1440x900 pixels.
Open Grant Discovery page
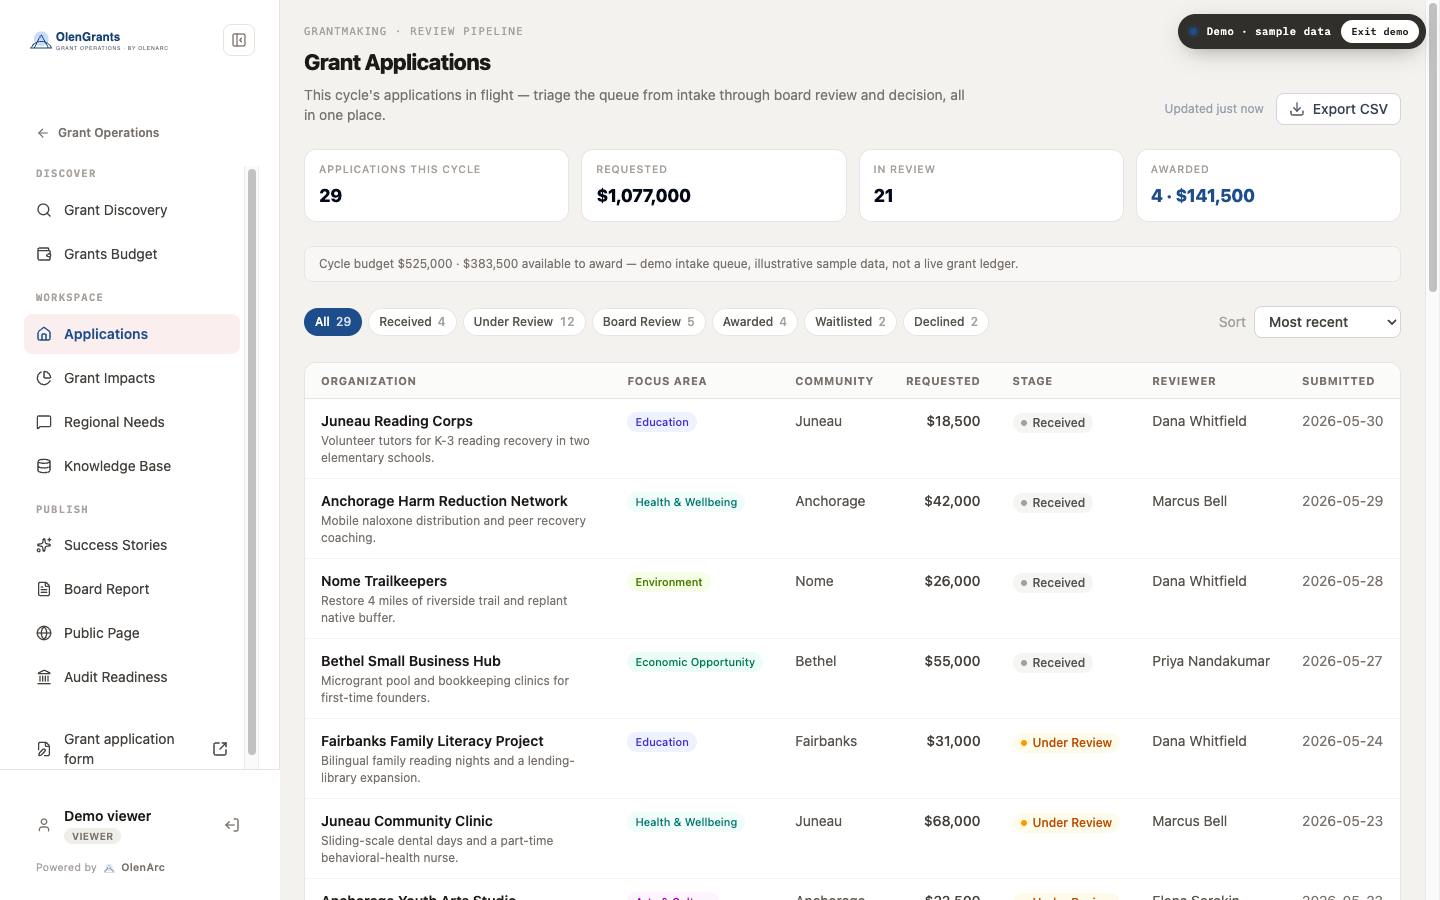[132, 210]
